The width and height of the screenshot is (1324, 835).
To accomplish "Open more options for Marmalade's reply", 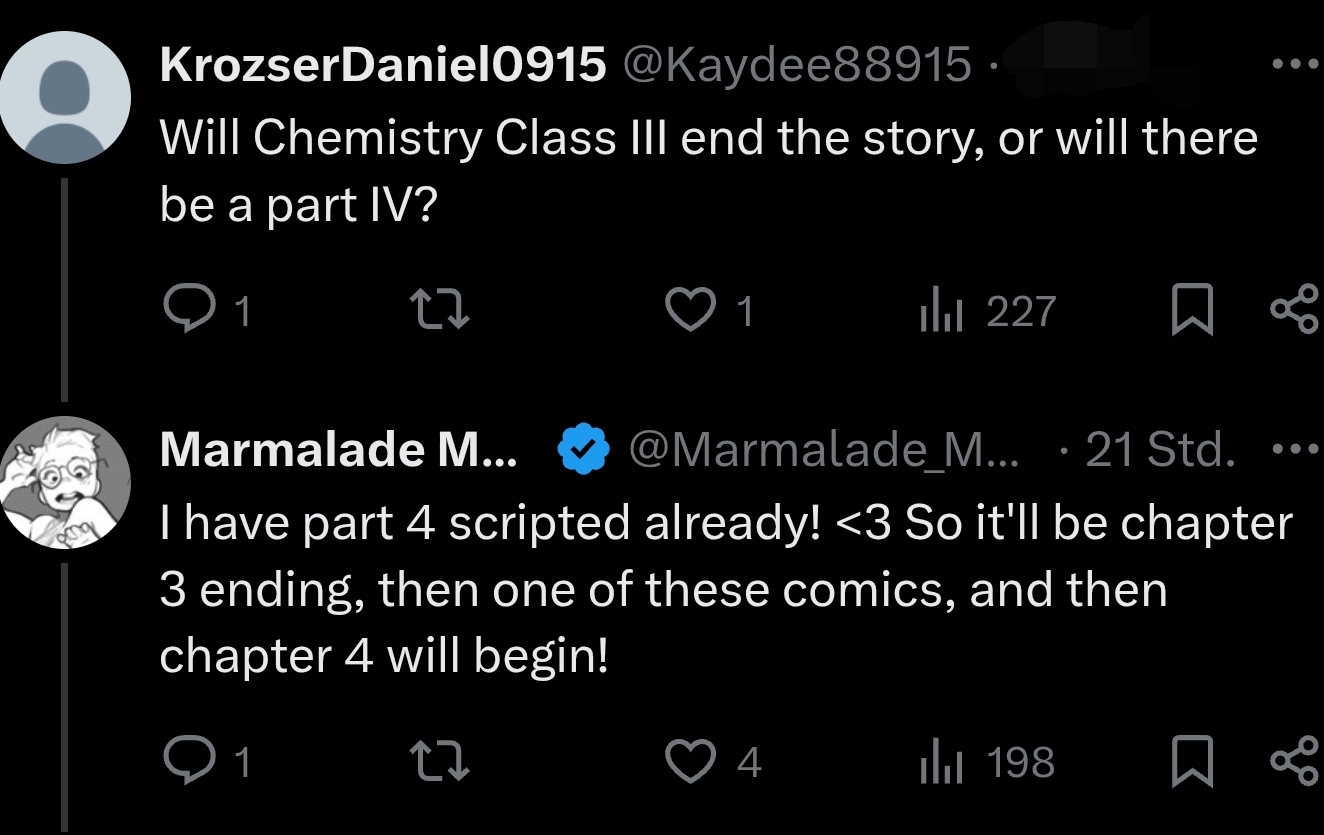I will click(1297, 450).
